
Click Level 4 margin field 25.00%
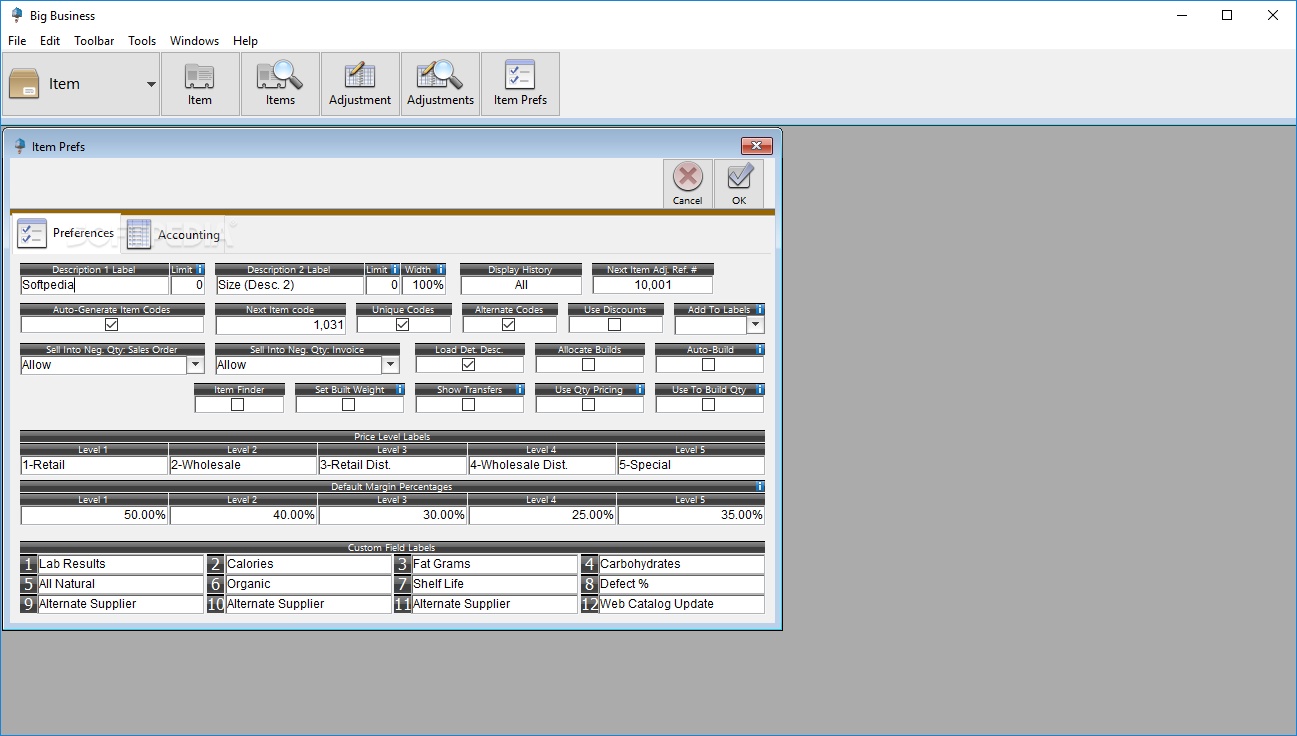click(542, 515)
